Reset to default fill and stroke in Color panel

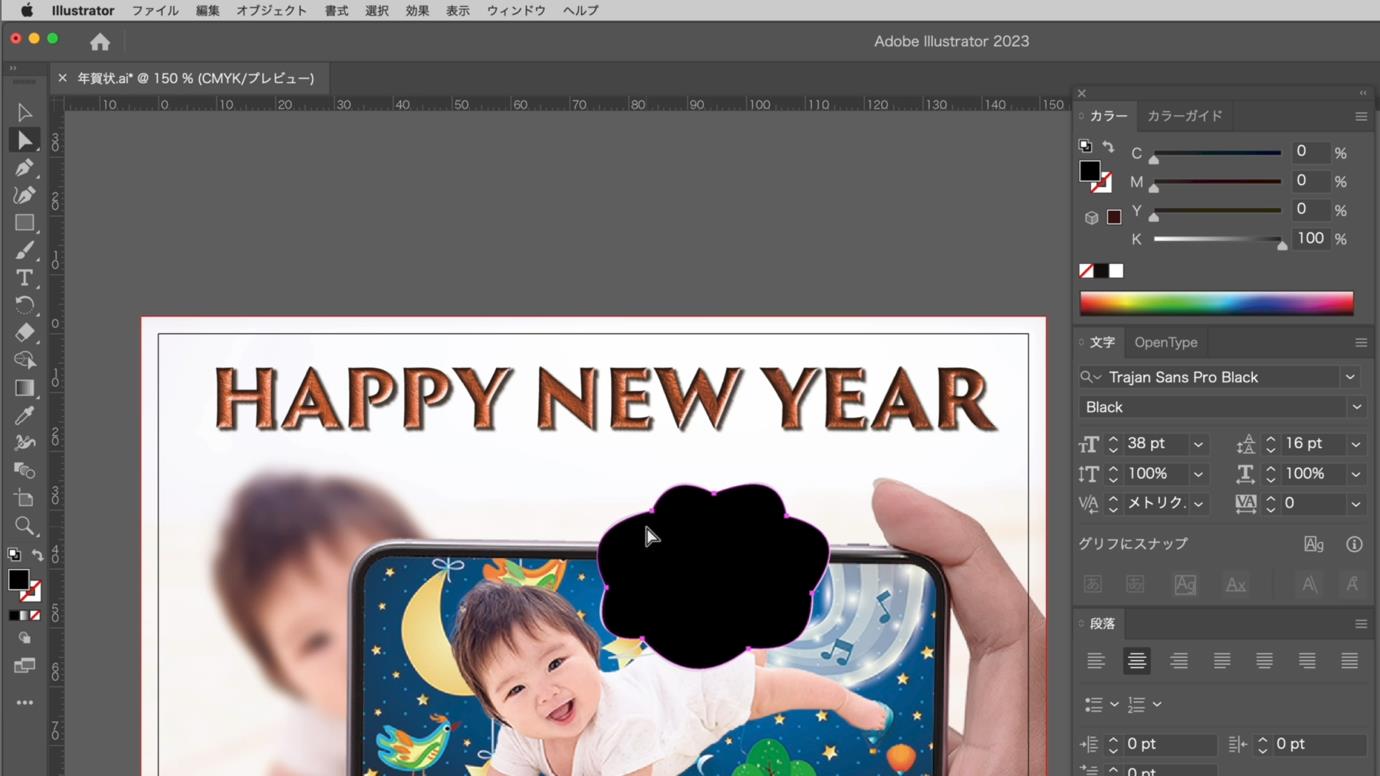[1085, 146]
